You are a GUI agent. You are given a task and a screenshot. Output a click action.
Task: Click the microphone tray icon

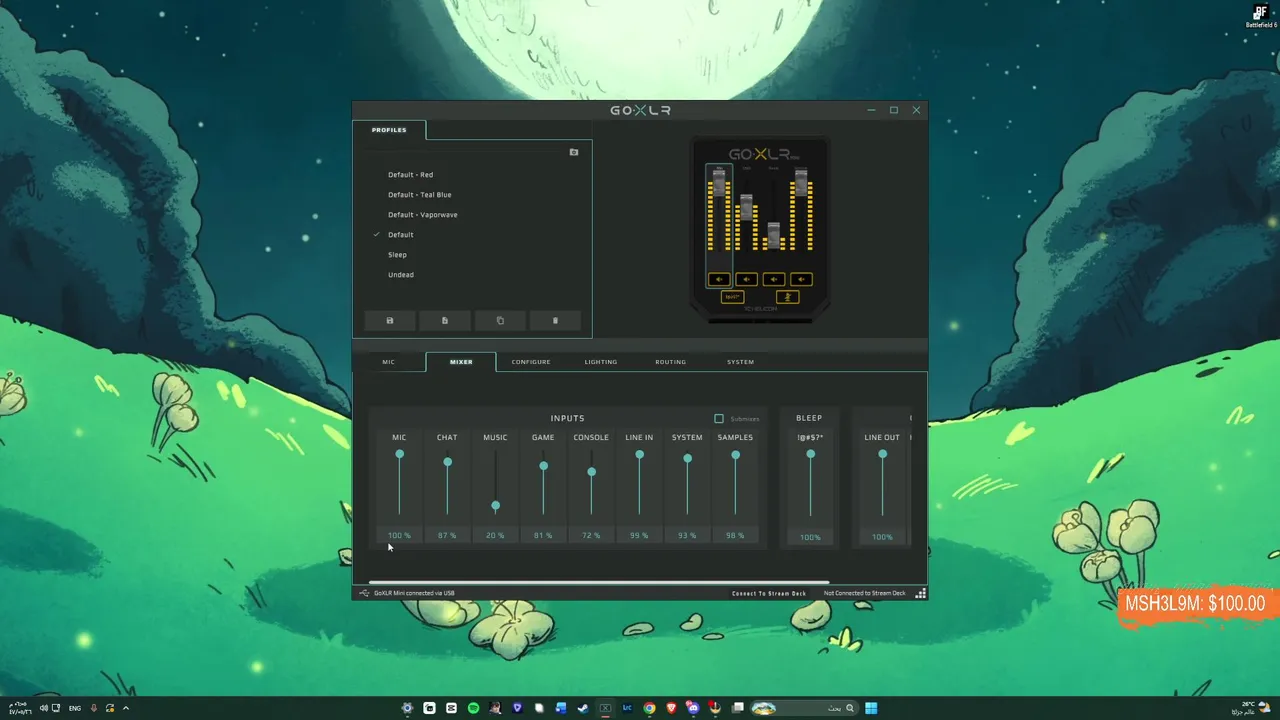pyautogui.click(x=94, y=708)
